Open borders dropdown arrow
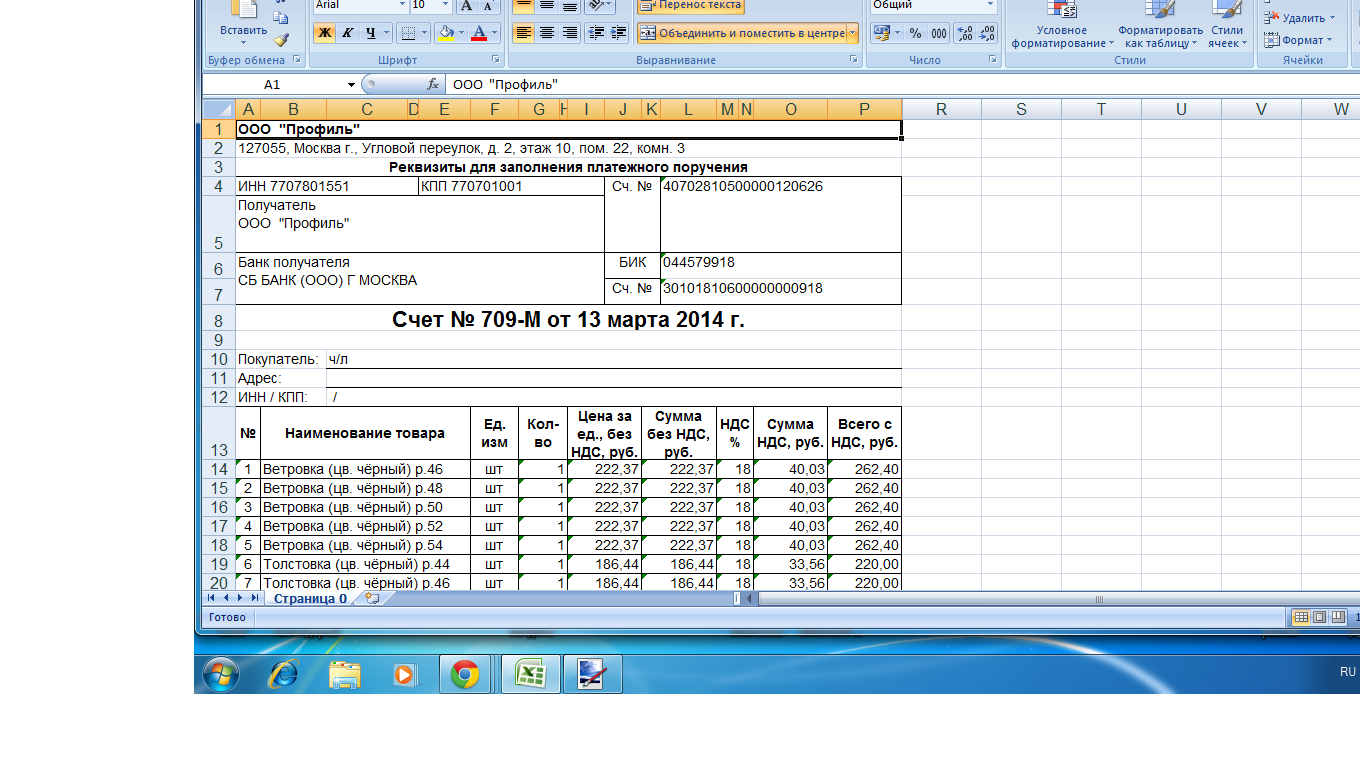The height and width of the screenshot is (768, 1360). 424,33
